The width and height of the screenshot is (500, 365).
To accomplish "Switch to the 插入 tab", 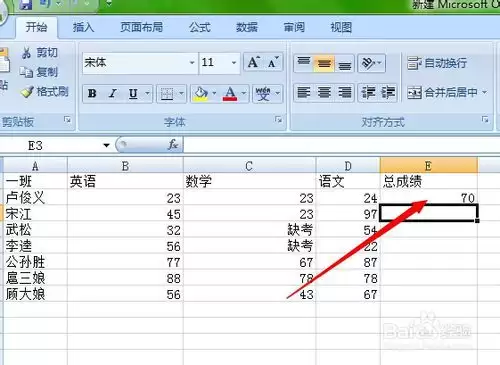I will (83, 27).
